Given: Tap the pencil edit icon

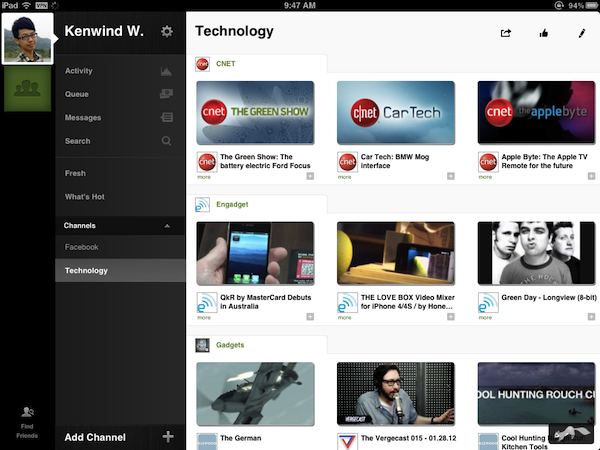Looking at the screenshot, I should tap(582, 33).
